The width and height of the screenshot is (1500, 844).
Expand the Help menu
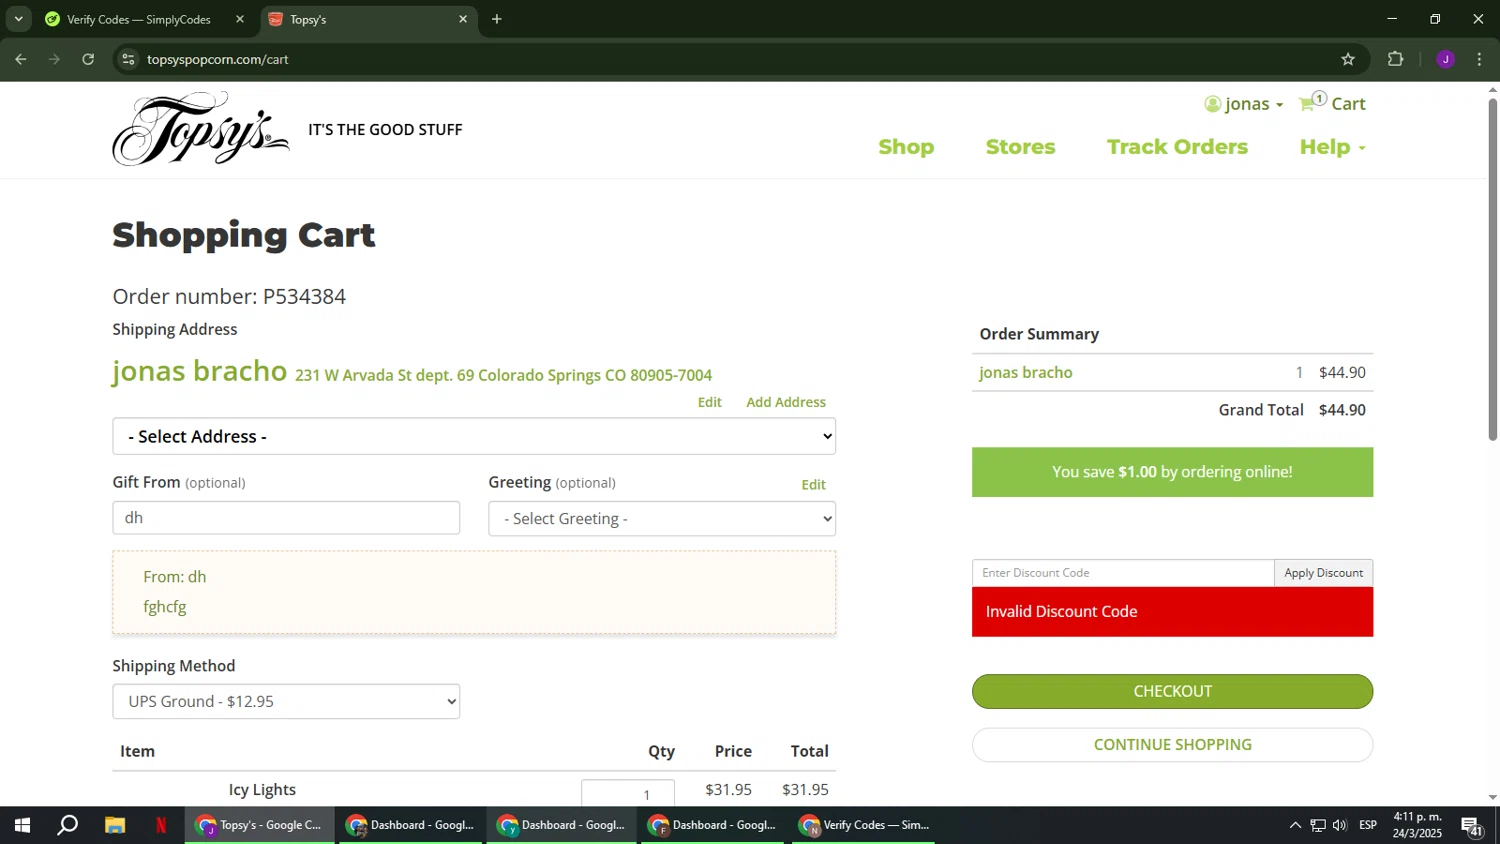(1332, 147)
